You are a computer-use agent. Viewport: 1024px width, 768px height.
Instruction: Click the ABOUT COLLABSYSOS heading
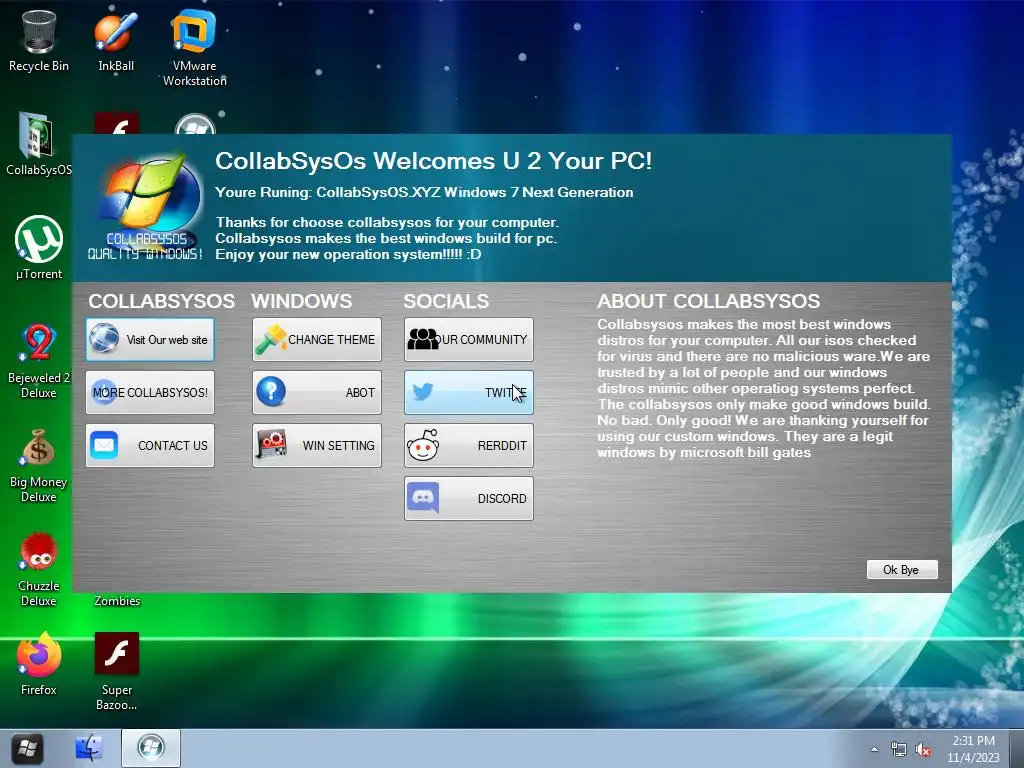(709, 301)
